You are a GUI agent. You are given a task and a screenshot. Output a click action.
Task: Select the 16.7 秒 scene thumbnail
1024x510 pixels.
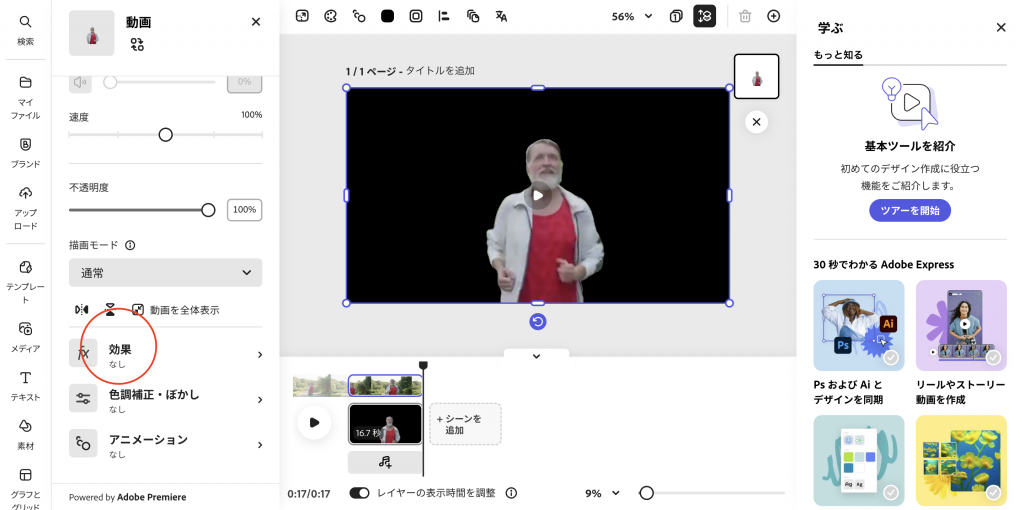tap(385, 424)
